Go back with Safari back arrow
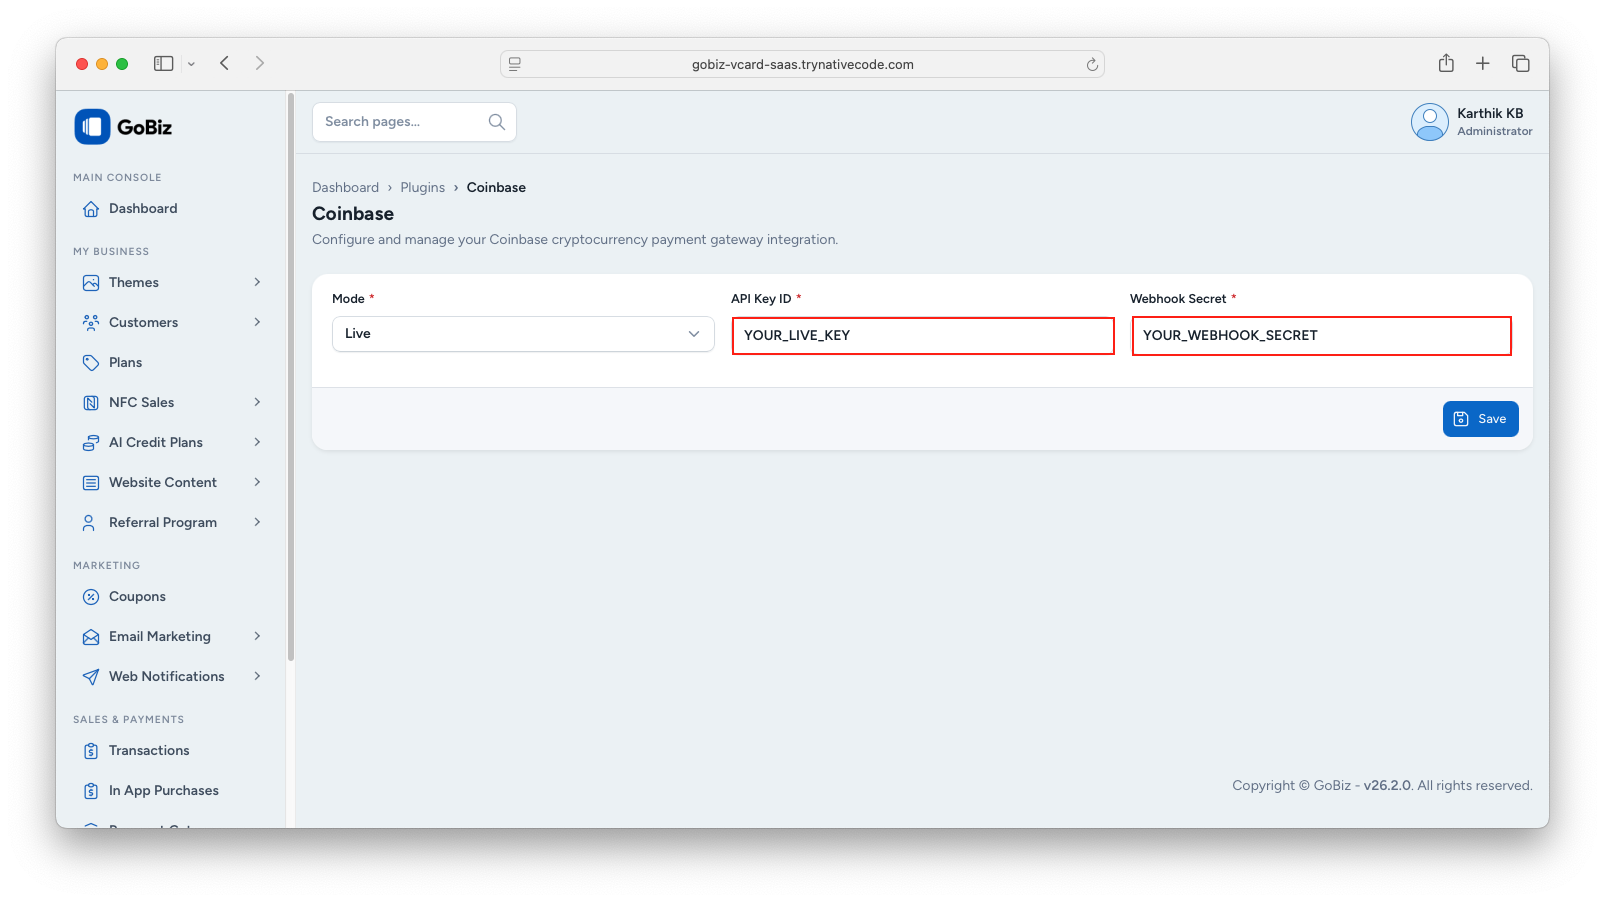Screen dimensions: 1605x902 point(225,63)
